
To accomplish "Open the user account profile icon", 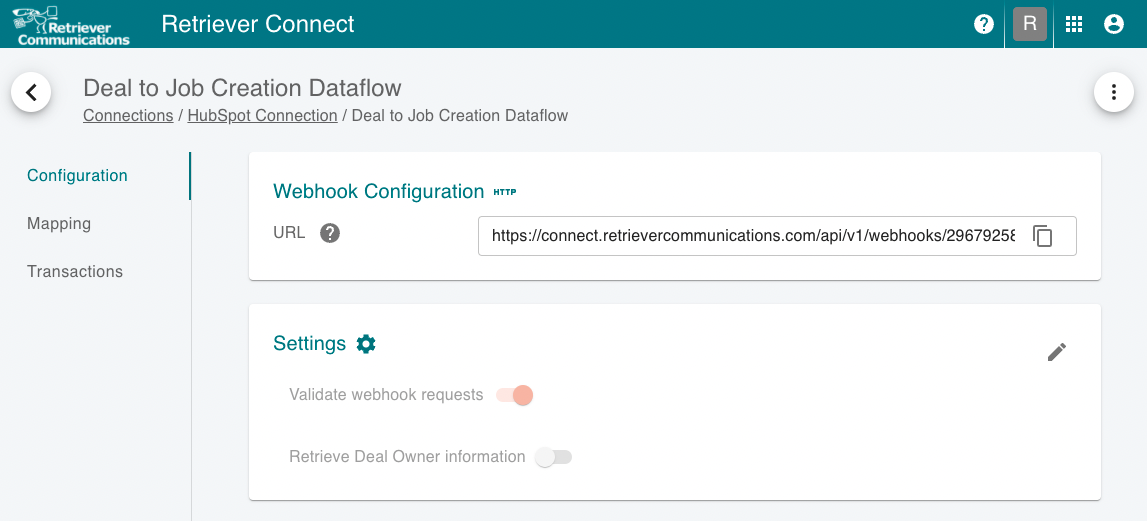I will tap(1113, 24).
